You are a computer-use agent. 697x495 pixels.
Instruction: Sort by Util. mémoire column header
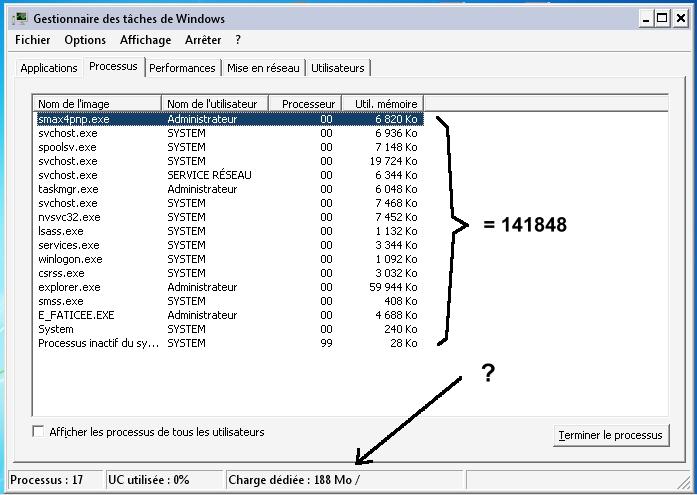click(x=383, y=104)
